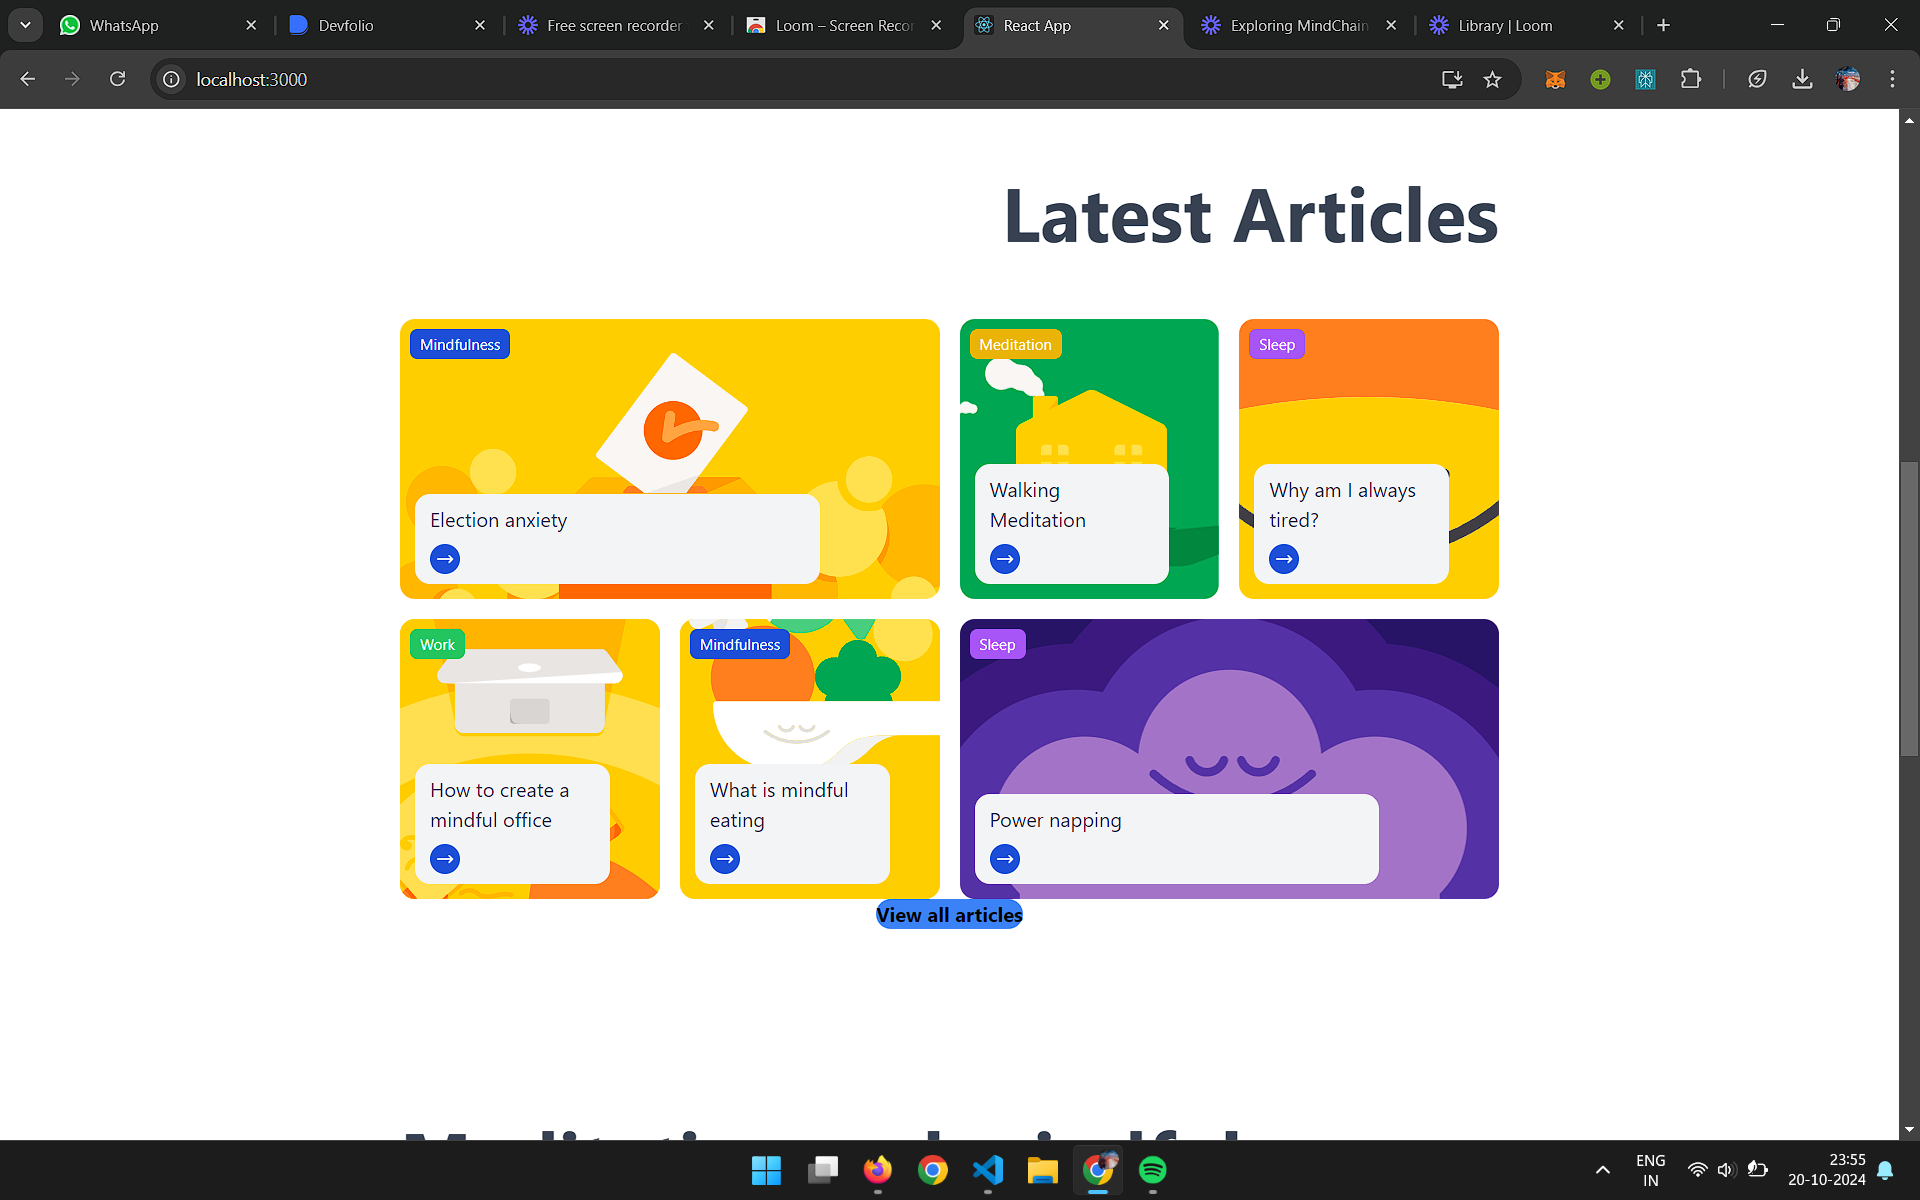Open Walking Meditation article arrow
The image size is (1920, 1200).
click(1005, 559)
